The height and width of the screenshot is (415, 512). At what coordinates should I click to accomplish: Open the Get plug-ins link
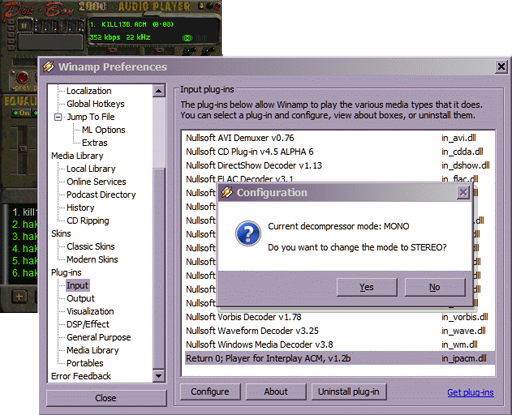470,392
